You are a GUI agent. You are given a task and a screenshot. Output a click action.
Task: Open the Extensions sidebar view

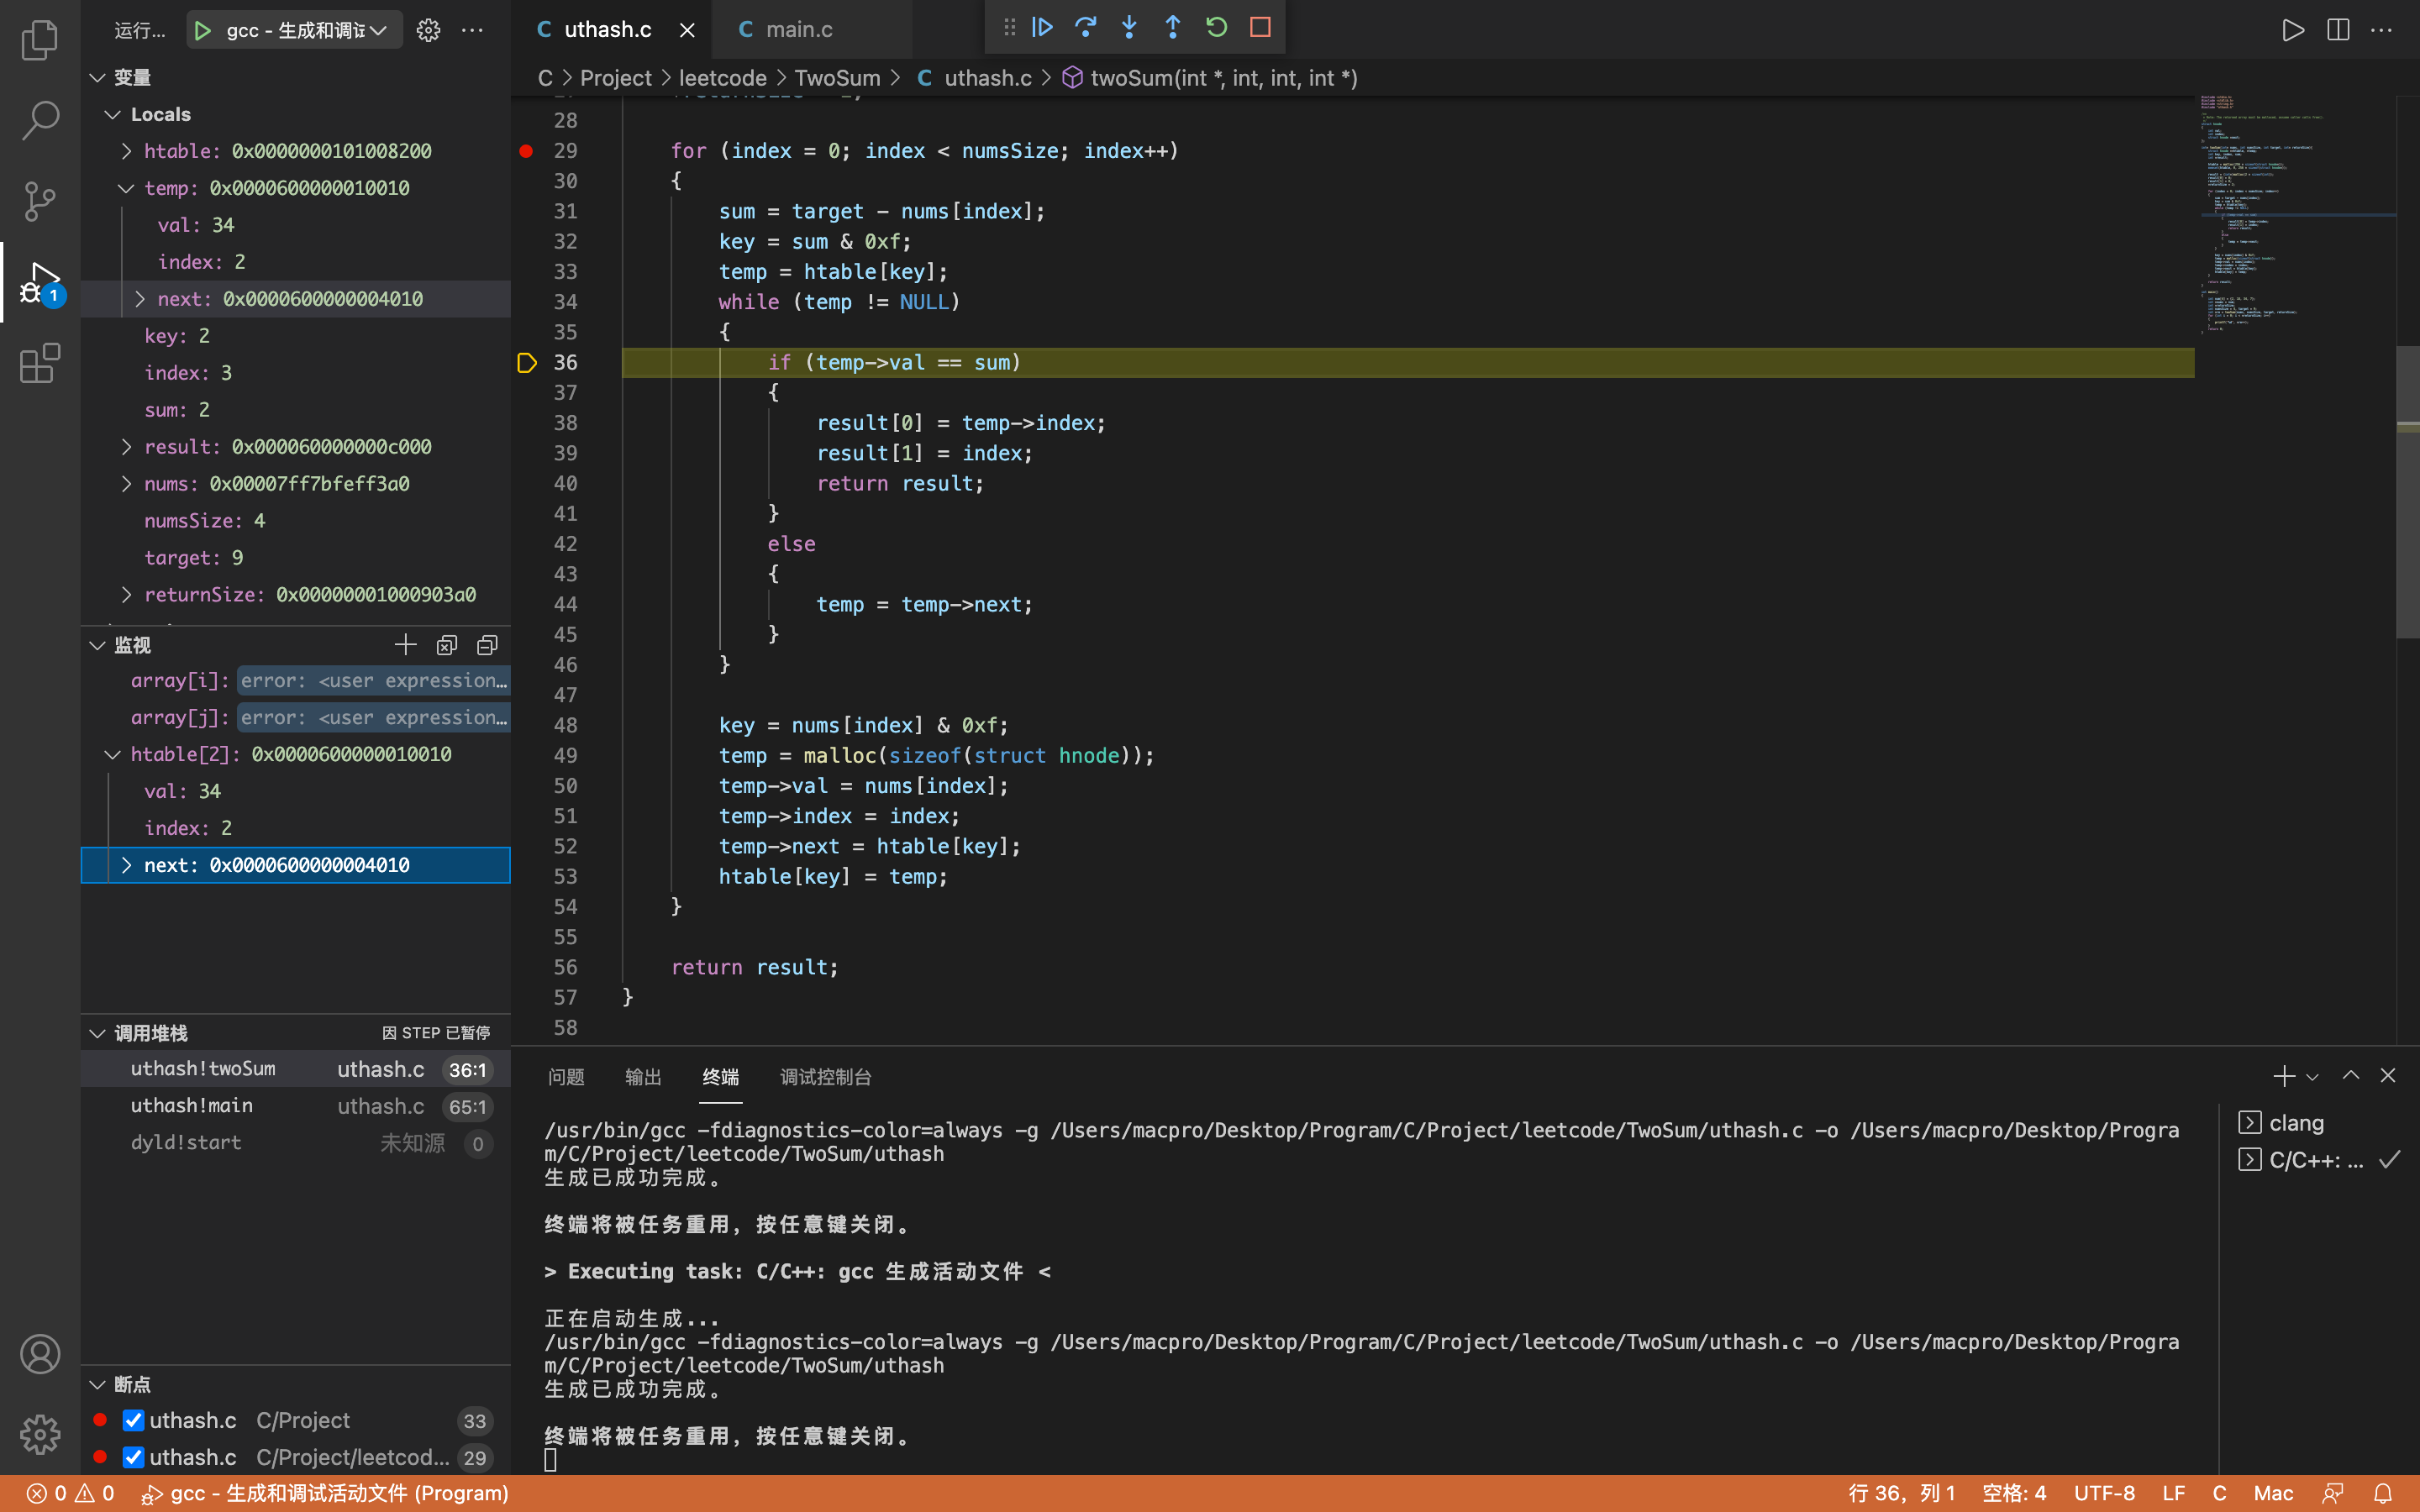point(40,363)
